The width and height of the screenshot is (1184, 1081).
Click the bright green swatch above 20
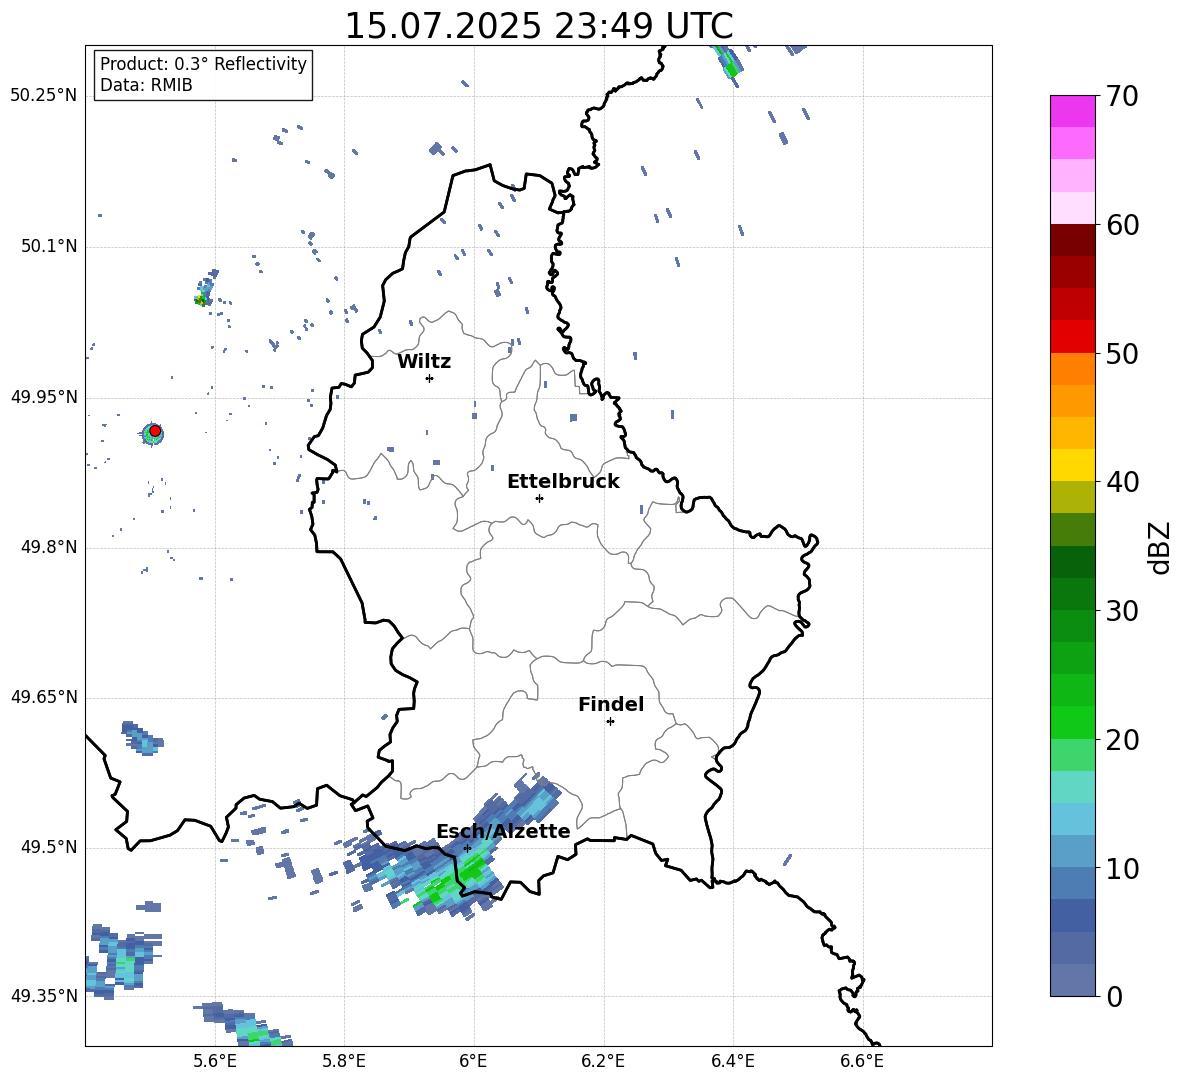tap(1072, 722)
